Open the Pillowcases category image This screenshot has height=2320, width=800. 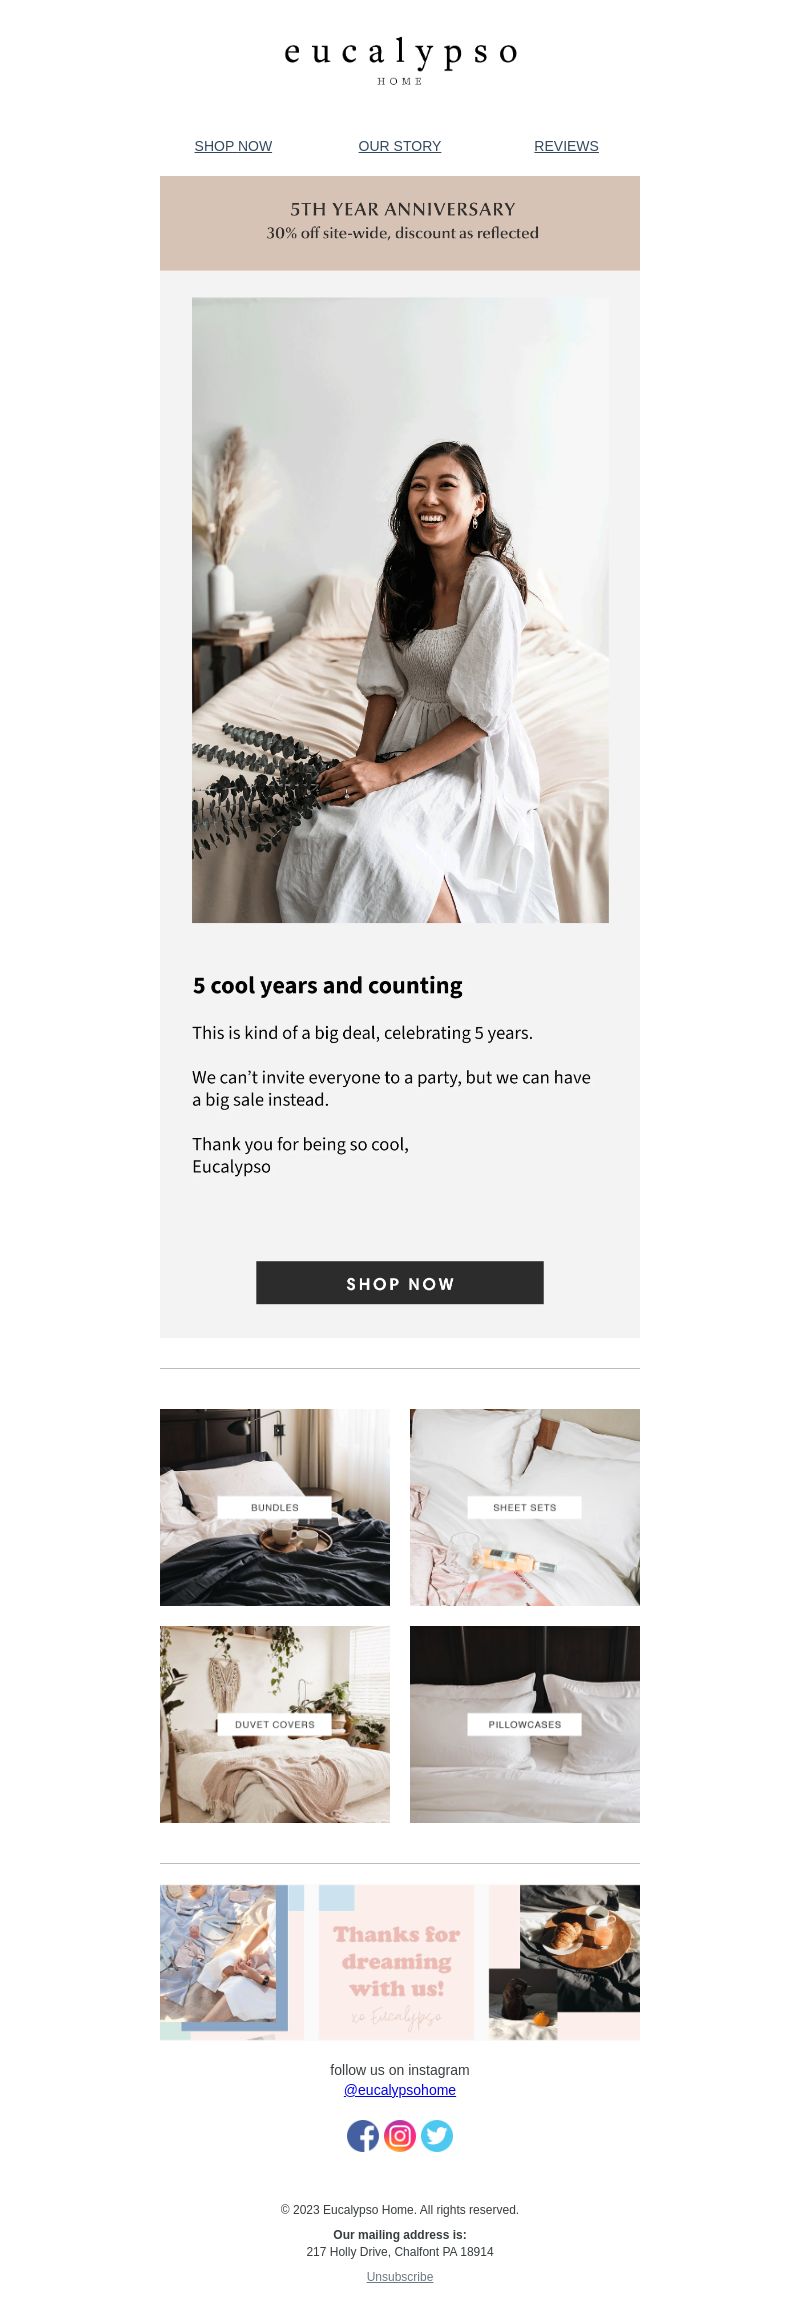coord(525,1724)
